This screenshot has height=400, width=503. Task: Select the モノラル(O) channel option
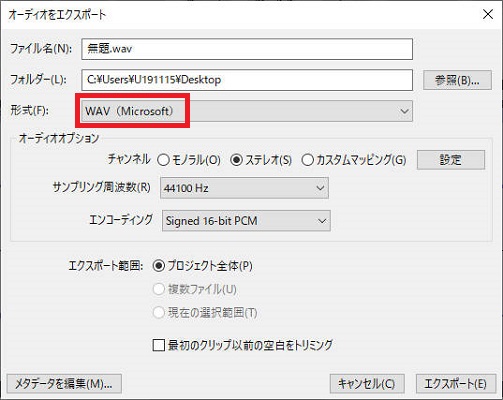click(x=189, y=160)
